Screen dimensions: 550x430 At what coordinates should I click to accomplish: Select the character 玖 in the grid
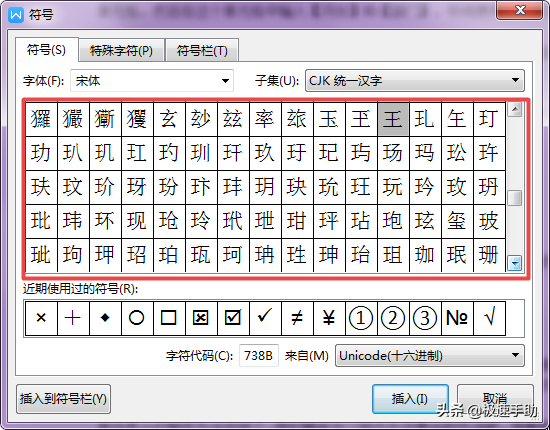pos(265,153)
